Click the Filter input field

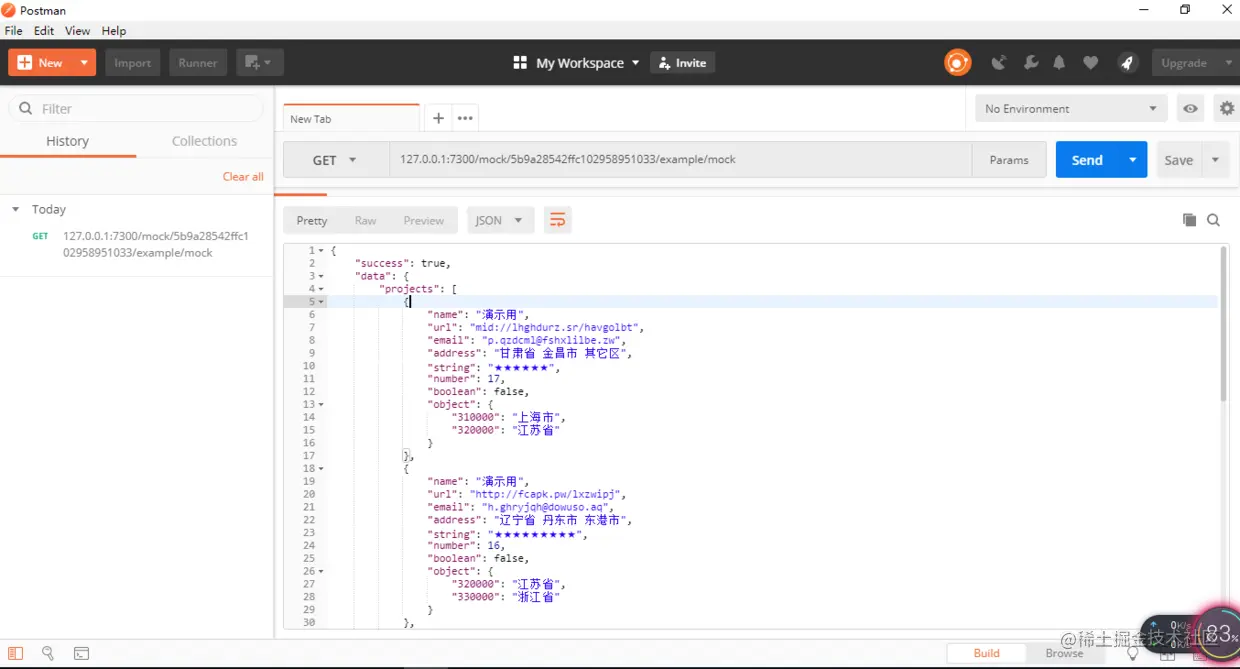tap(136, 108)
